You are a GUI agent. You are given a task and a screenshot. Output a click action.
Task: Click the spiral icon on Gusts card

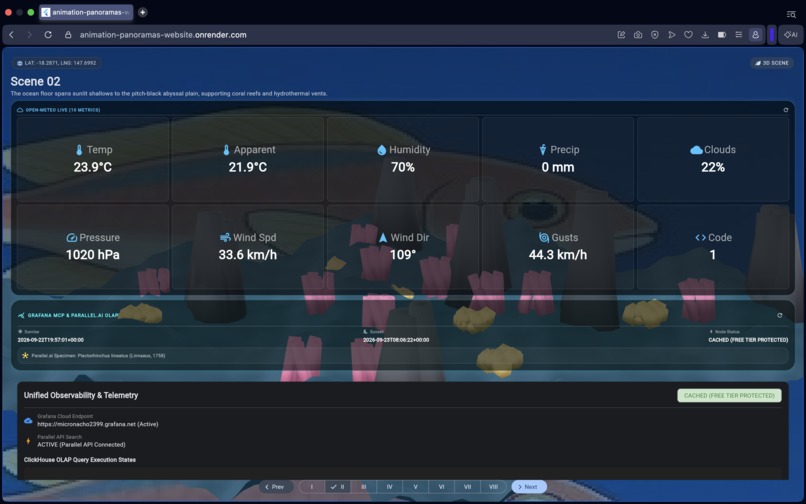pyautogui.click(x=544, y=238)
